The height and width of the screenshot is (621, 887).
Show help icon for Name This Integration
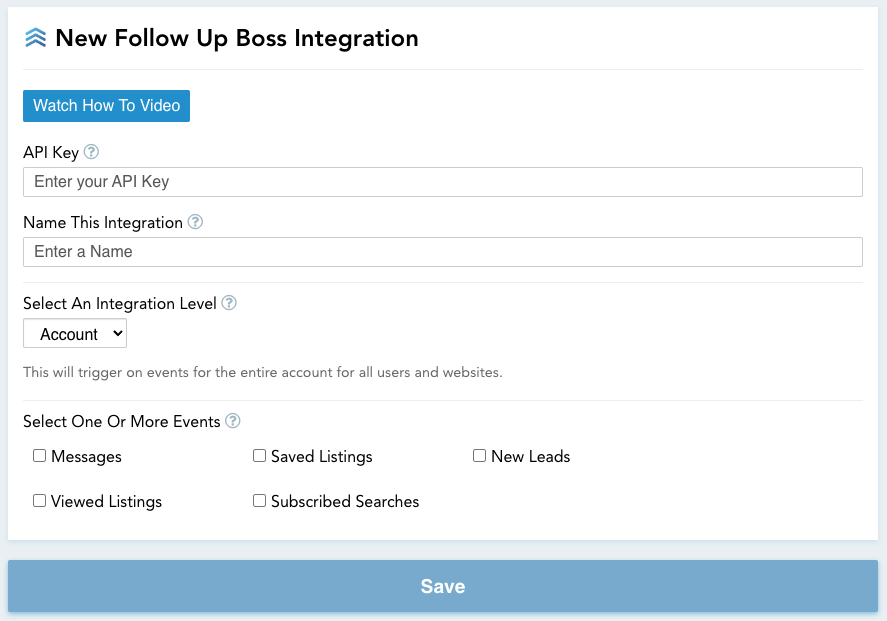coord(195,222)
